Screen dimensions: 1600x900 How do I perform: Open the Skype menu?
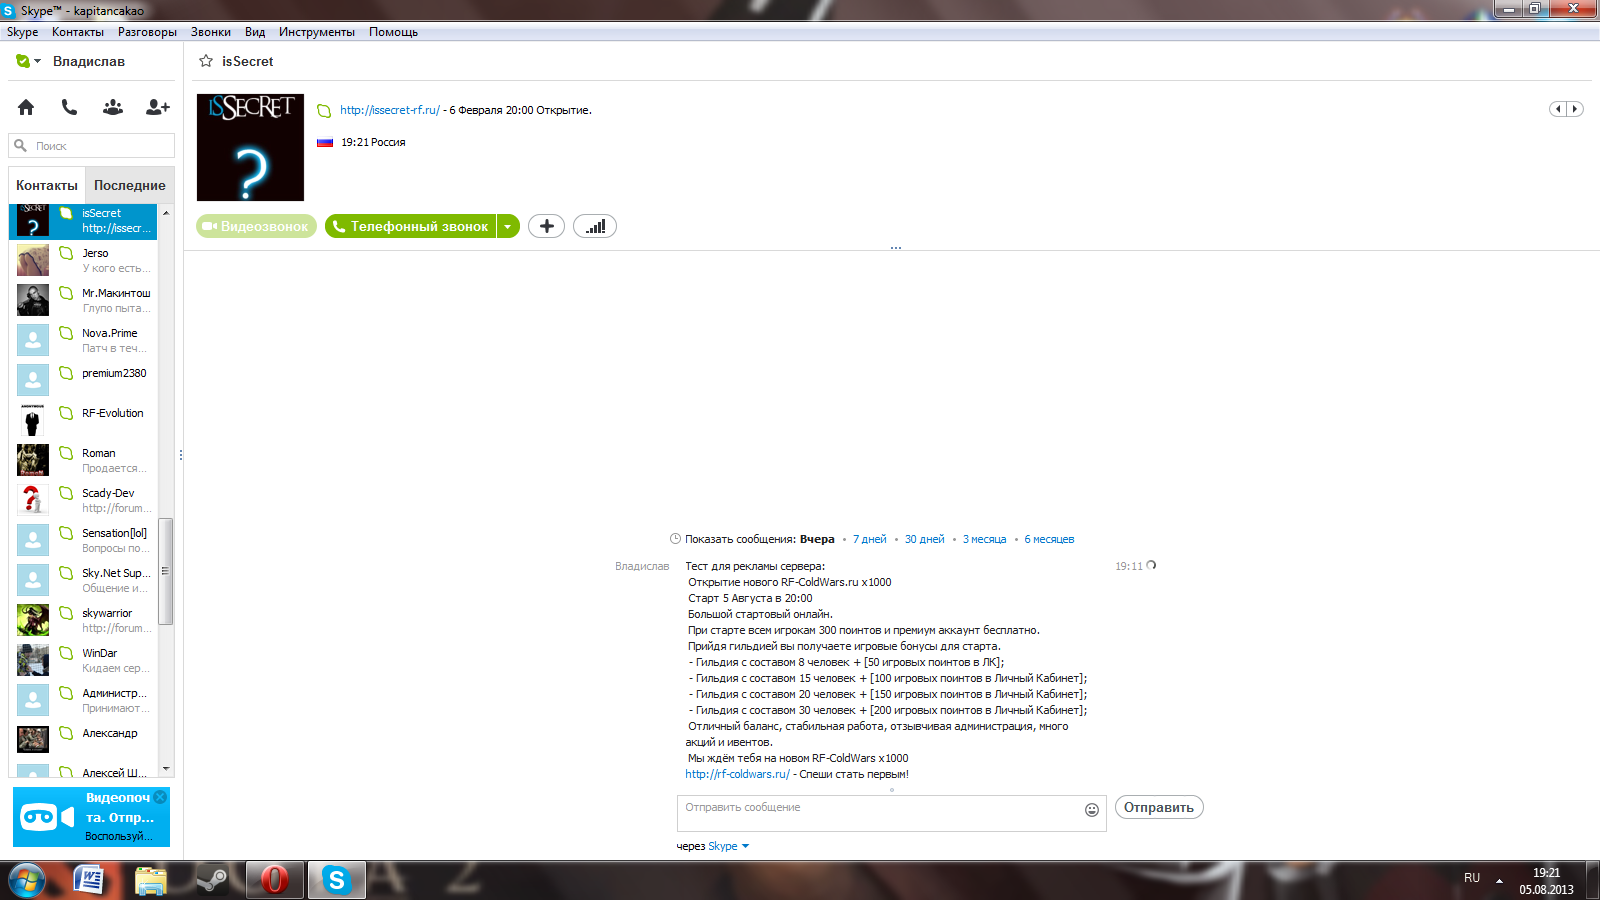tap(22, 32)
